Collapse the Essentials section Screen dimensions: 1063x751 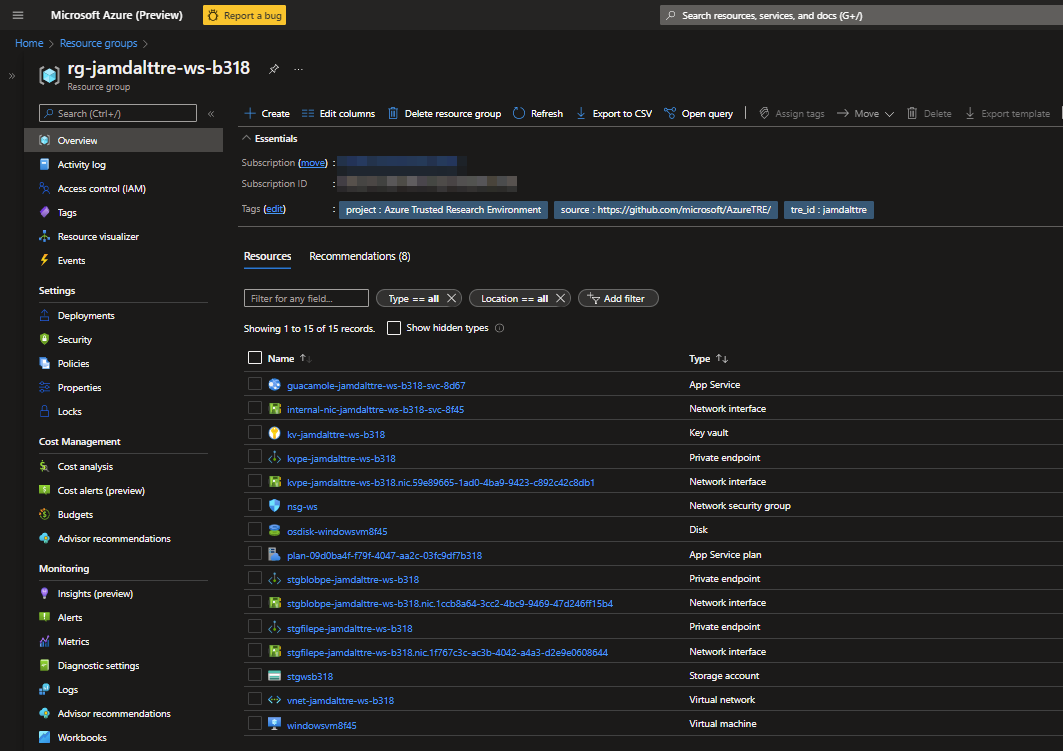pos(247,139)
